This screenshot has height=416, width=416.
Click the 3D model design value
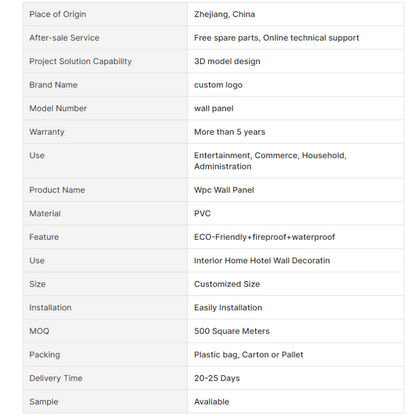pyautogui.click(x=227, y=61)
